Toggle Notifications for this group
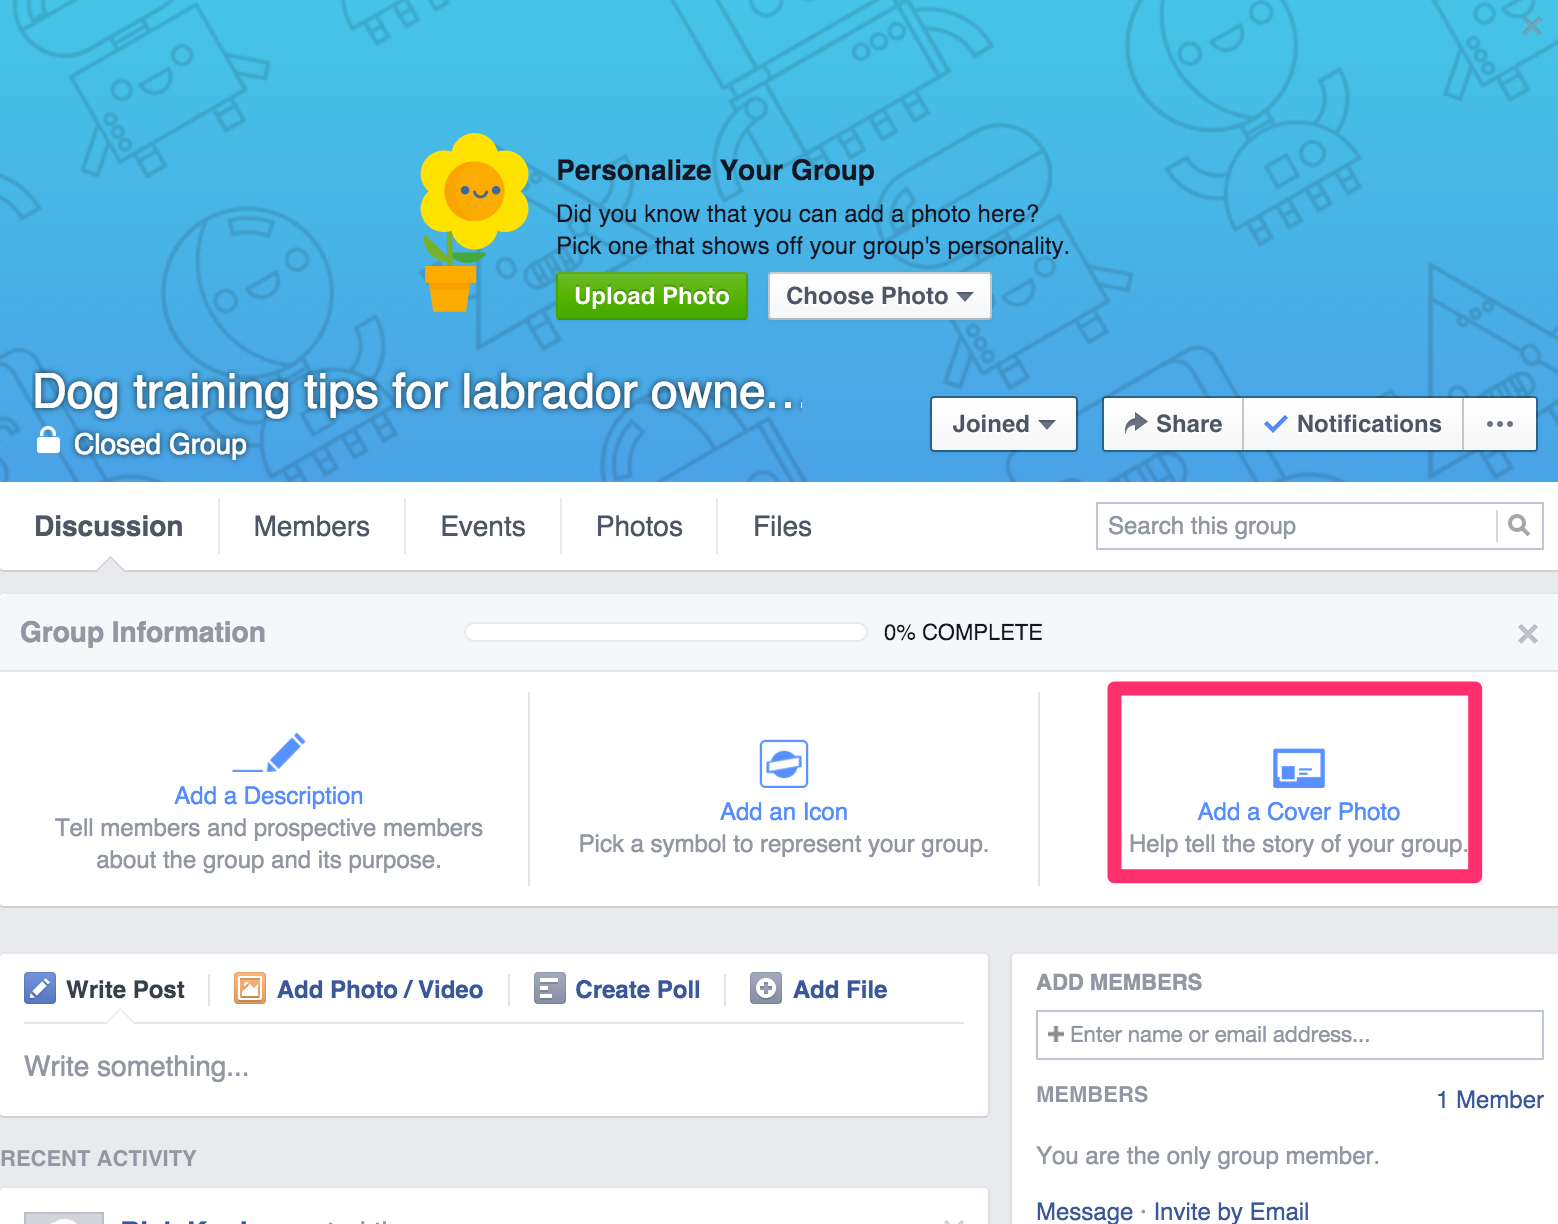 coord(1353,424)
